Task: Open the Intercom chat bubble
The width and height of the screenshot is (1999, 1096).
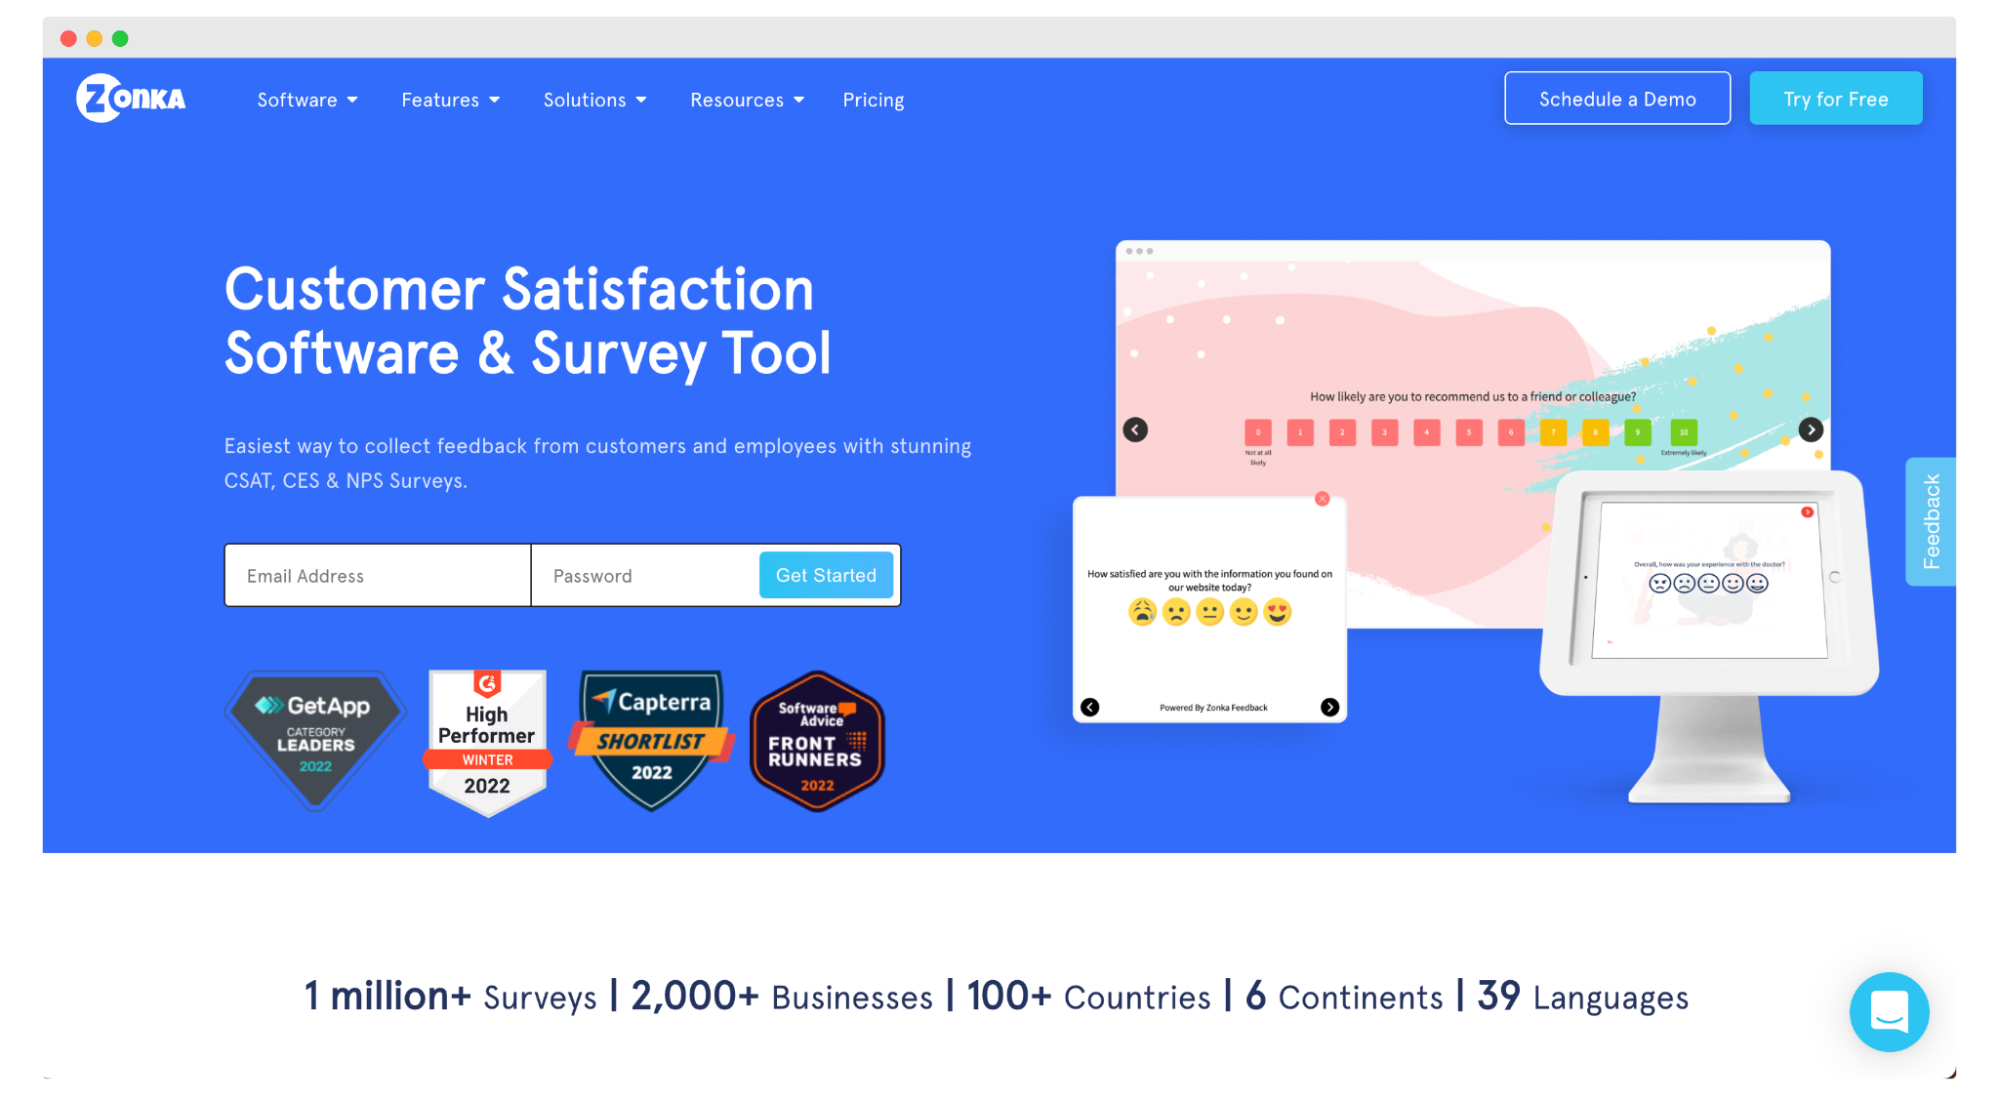Action: tap(1889, 1011)
